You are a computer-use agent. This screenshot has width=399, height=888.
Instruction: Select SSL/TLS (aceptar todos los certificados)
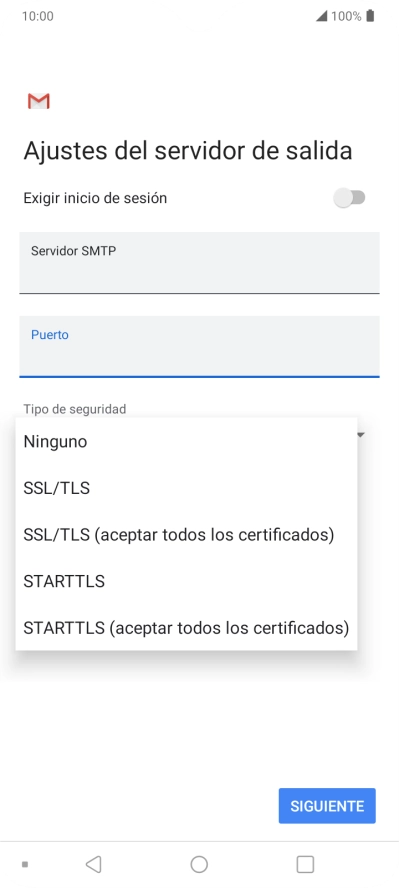click(x=186, y=535)
